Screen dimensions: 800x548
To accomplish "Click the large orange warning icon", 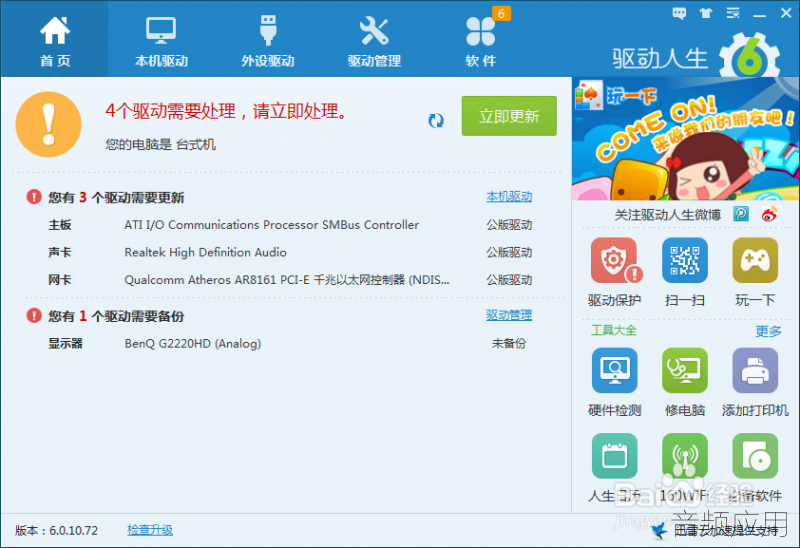I will pyautogui.click(x=48, y=124).
